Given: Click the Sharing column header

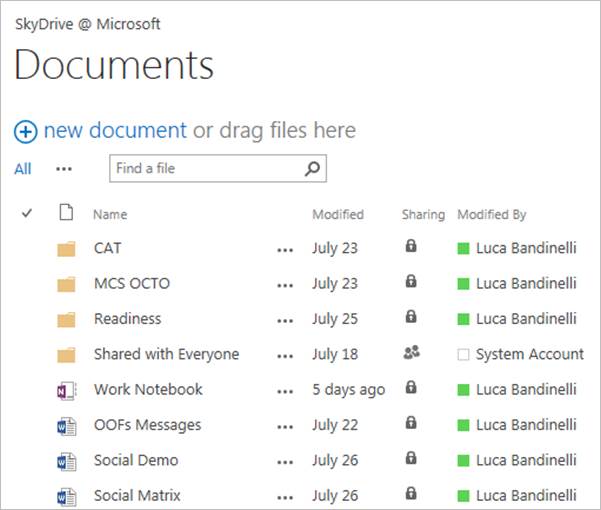Looking at the screenshot, I should [x=423, y=215].
